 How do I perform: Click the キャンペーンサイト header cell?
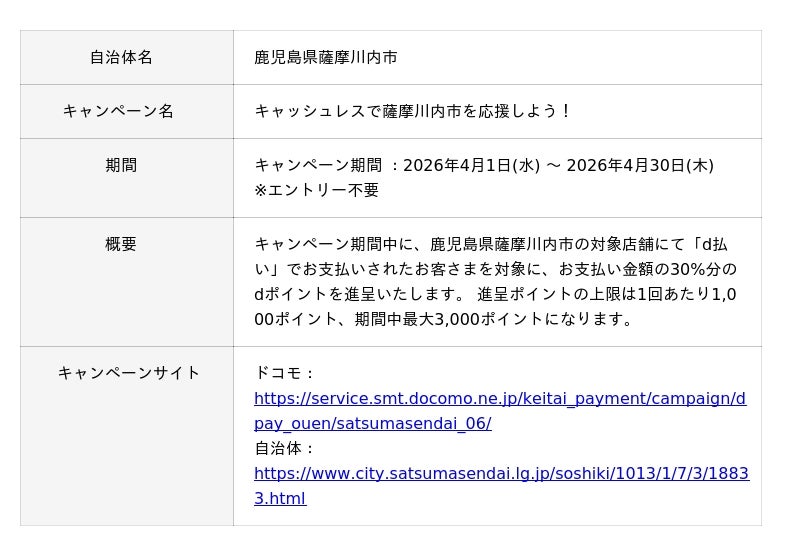pos(129,373)
